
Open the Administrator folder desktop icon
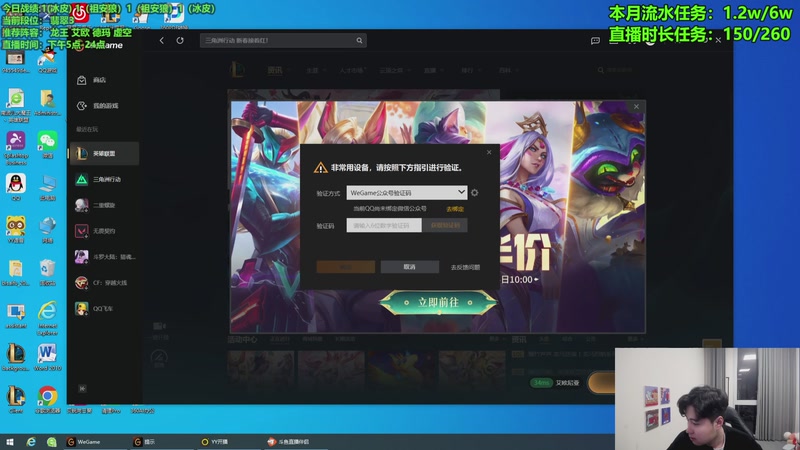[47, 103]
